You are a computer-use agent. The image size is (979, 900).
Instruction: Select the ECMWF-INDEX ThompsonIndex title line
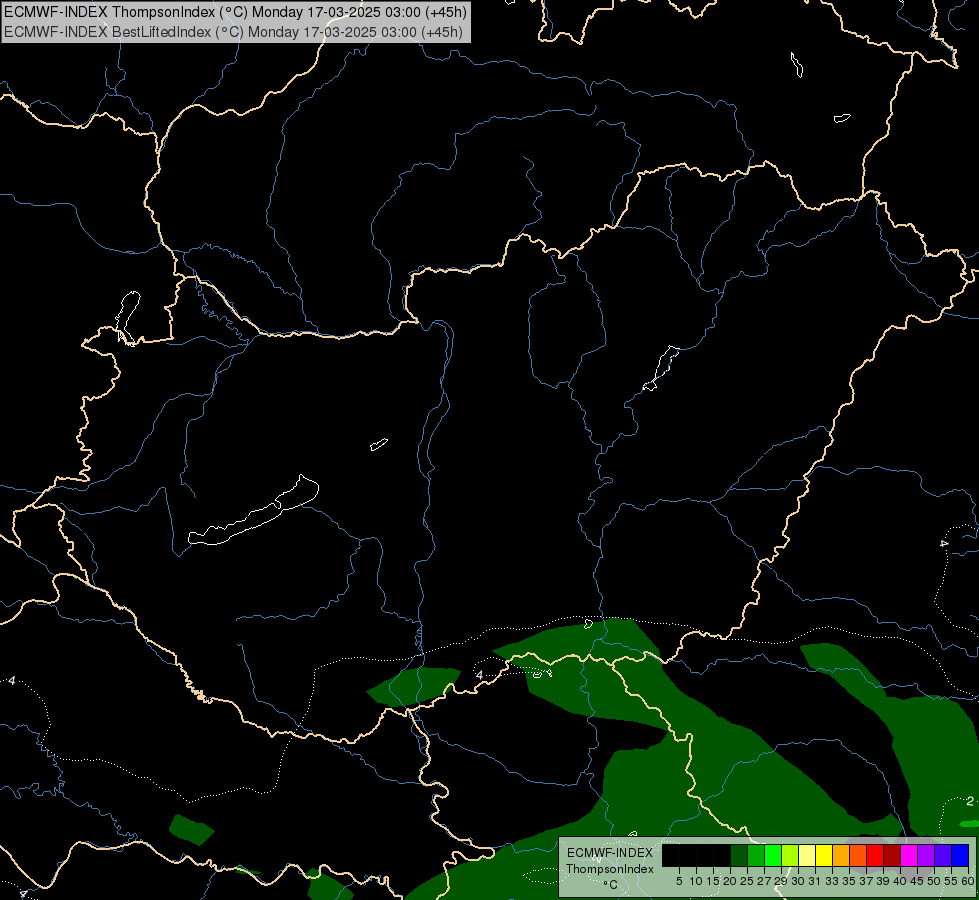coord(235,12)
